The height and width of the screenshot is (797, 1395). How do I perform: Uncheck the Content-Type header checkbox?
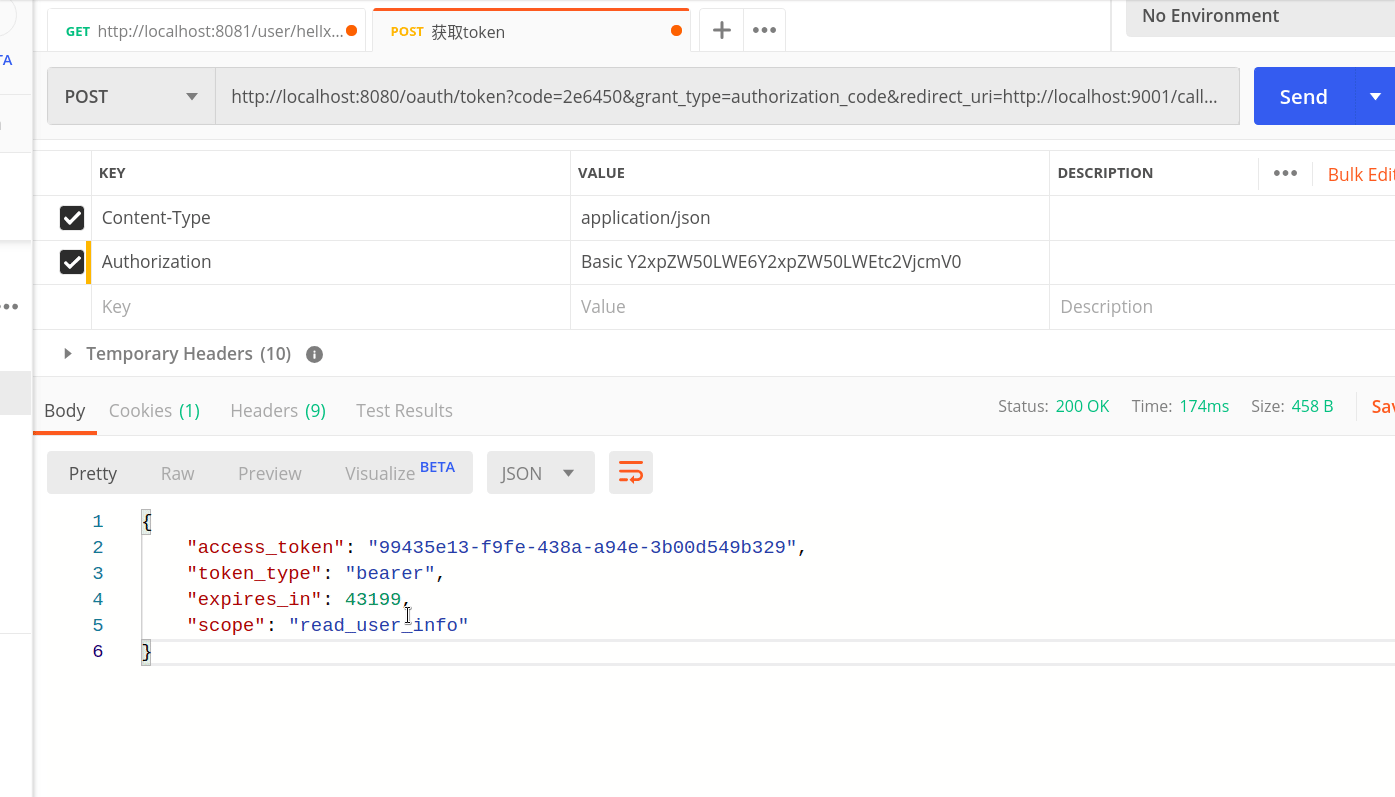pos(71,217)
